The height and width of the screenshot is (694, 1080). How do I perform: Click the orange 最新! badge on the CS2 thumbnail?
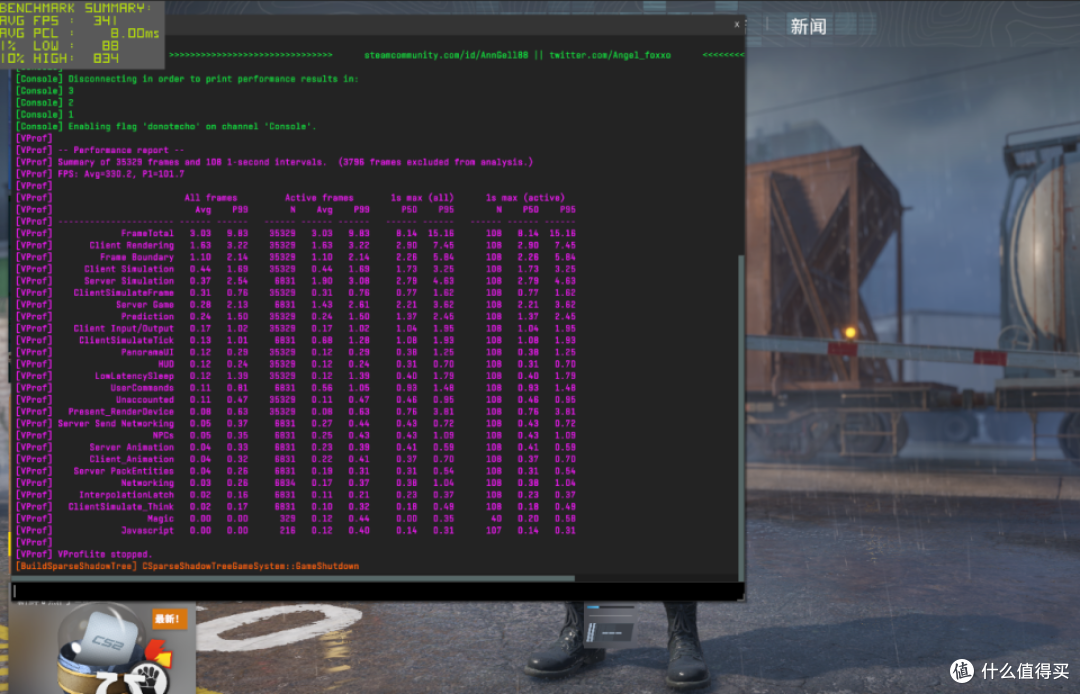tap(170, 620)
